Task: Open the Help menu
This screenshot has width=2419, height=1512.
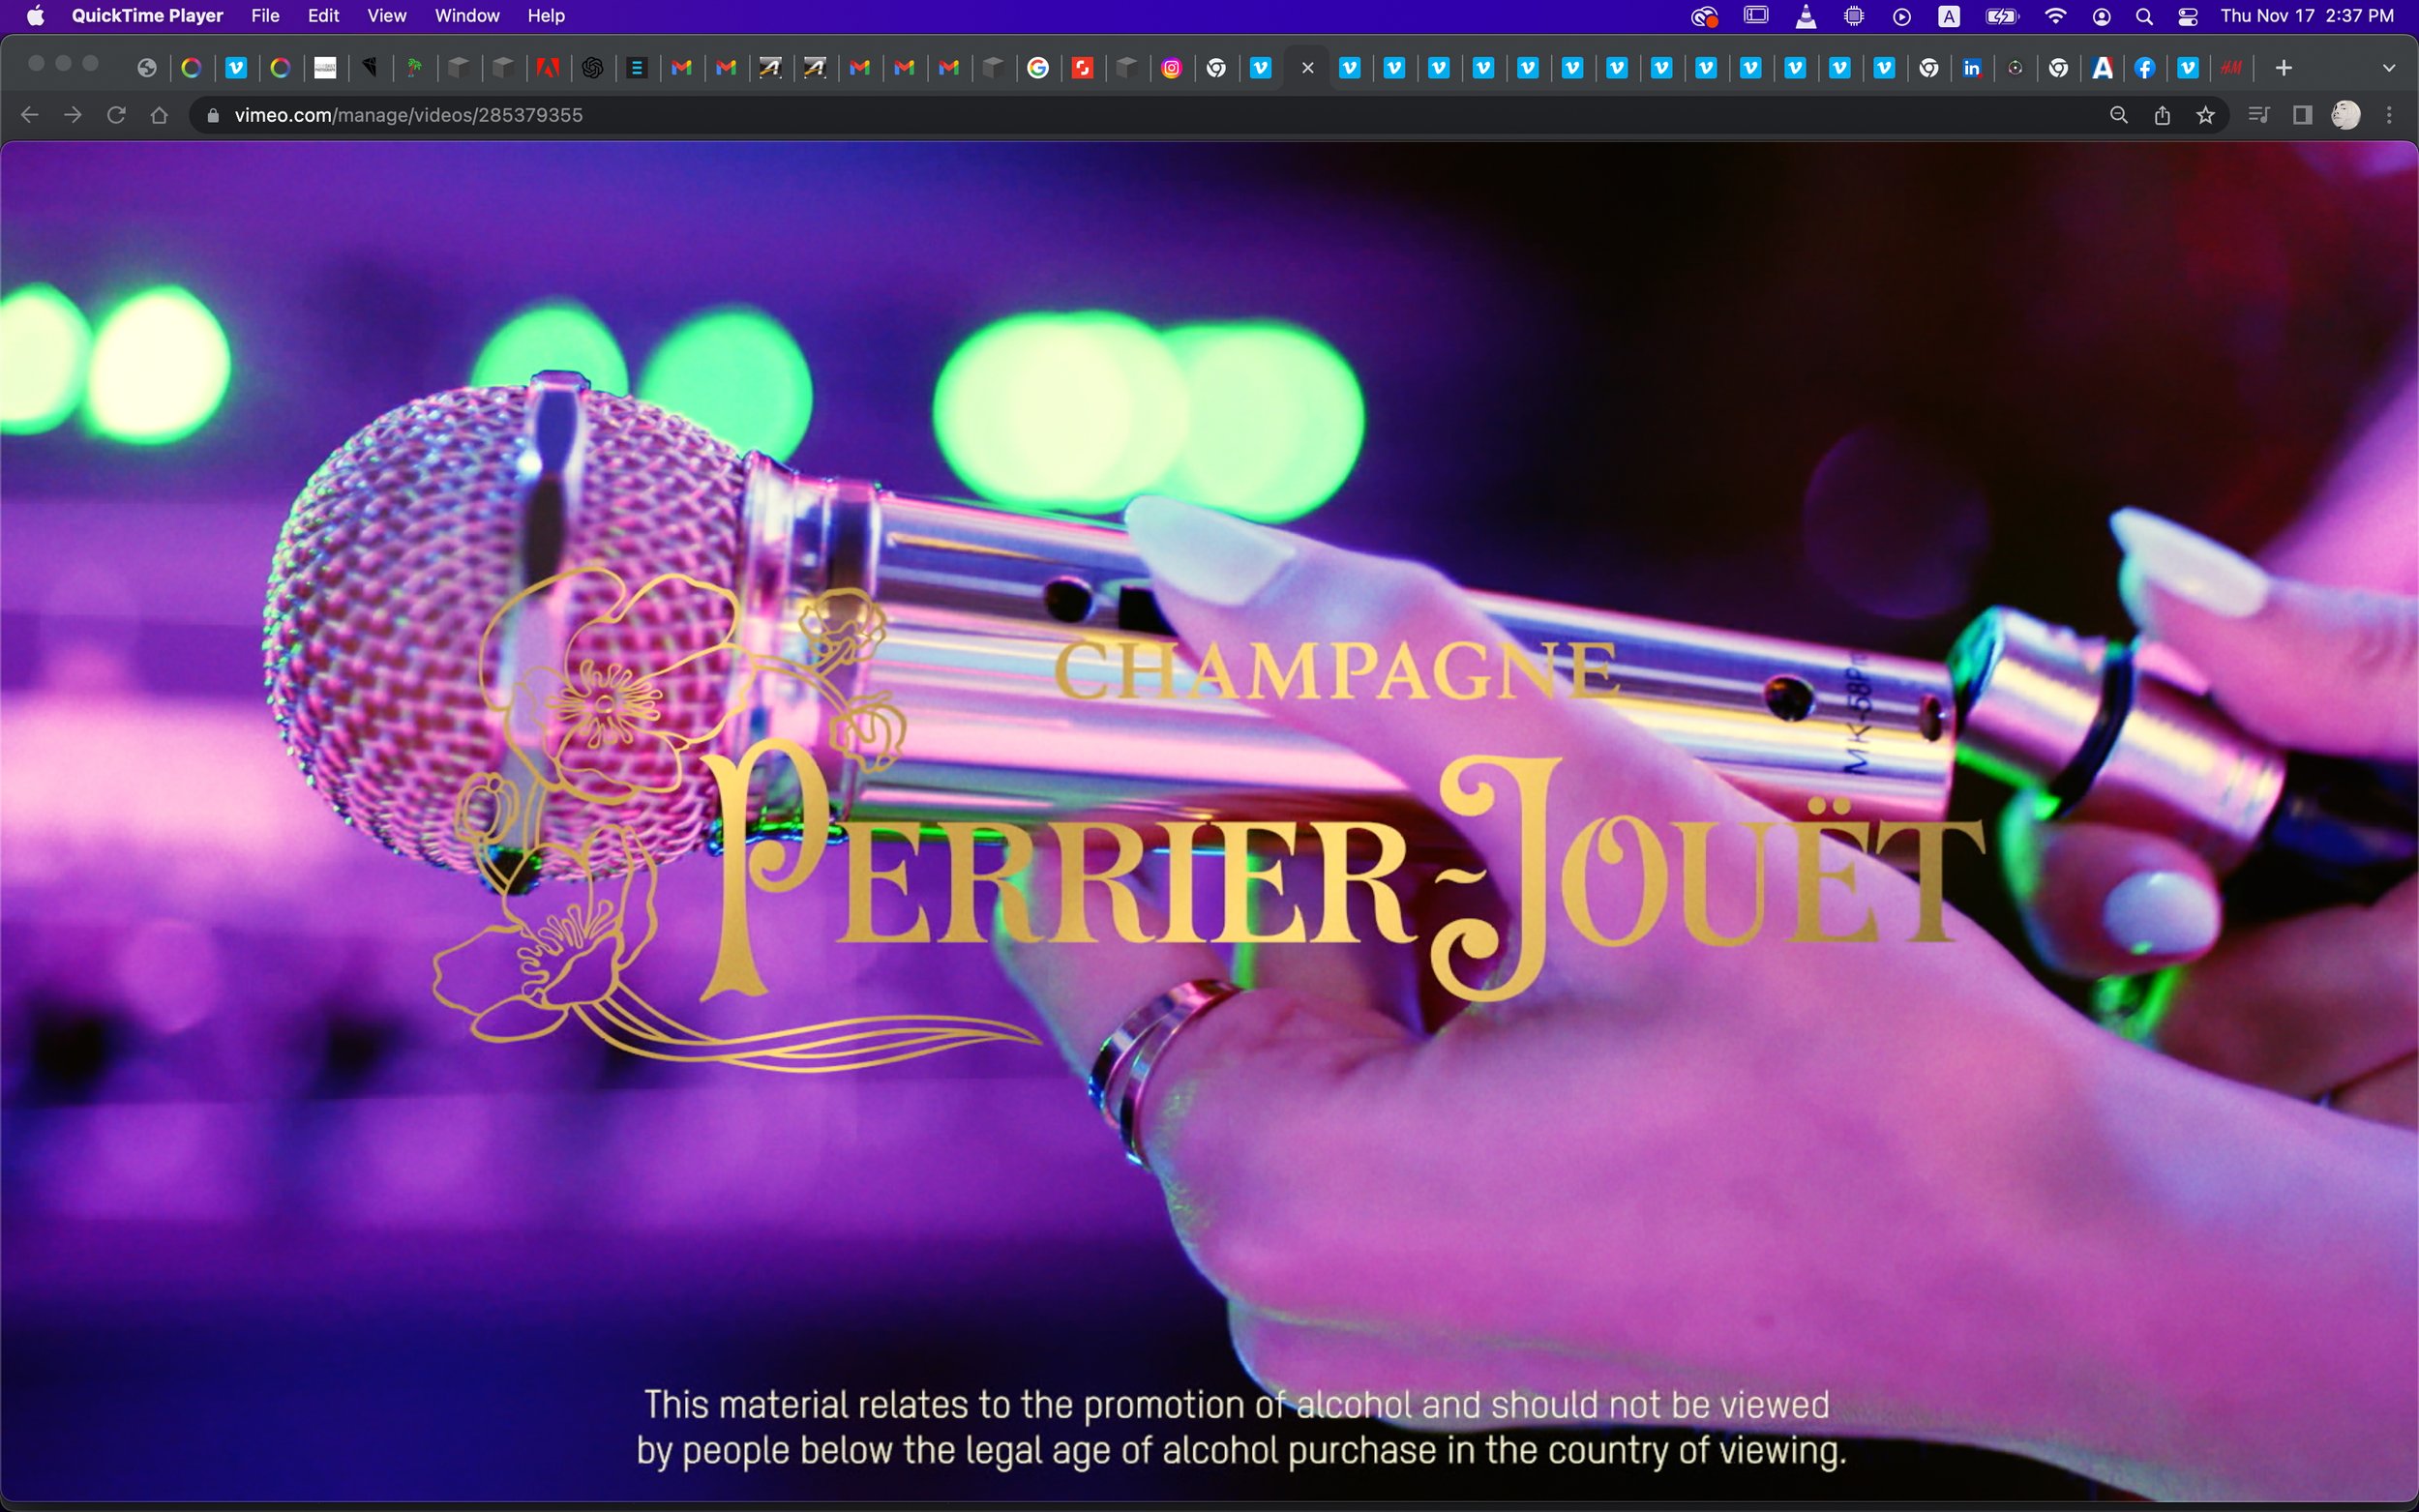Action: (x=546, y=16)
